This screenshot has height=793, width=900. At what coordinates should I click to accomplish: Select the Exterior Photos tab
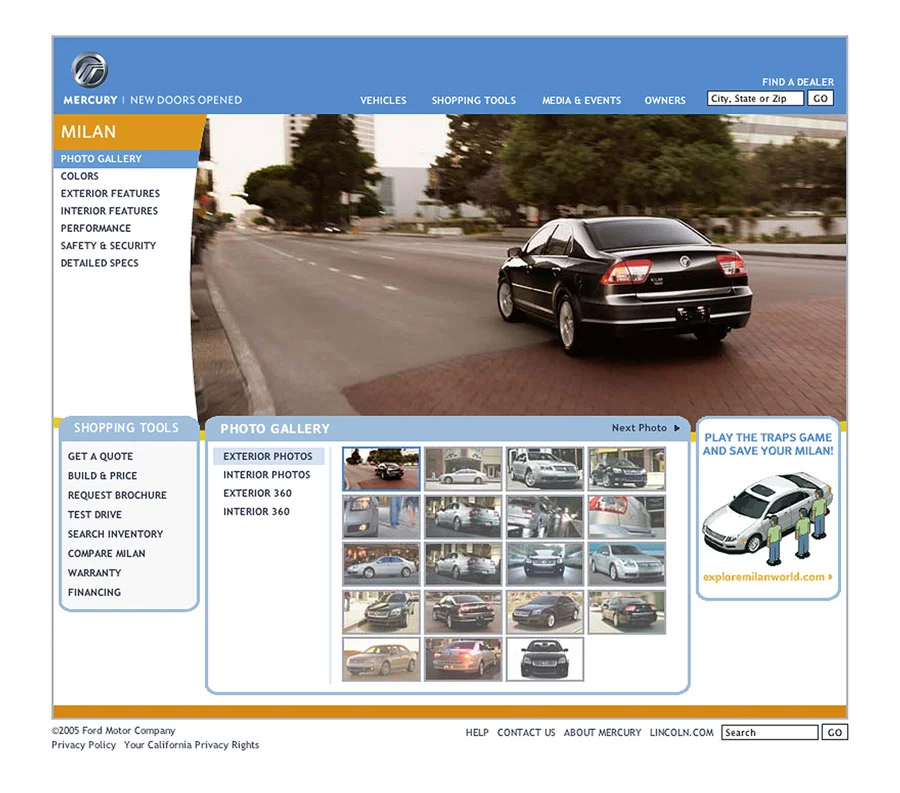[x=269, y=456]
